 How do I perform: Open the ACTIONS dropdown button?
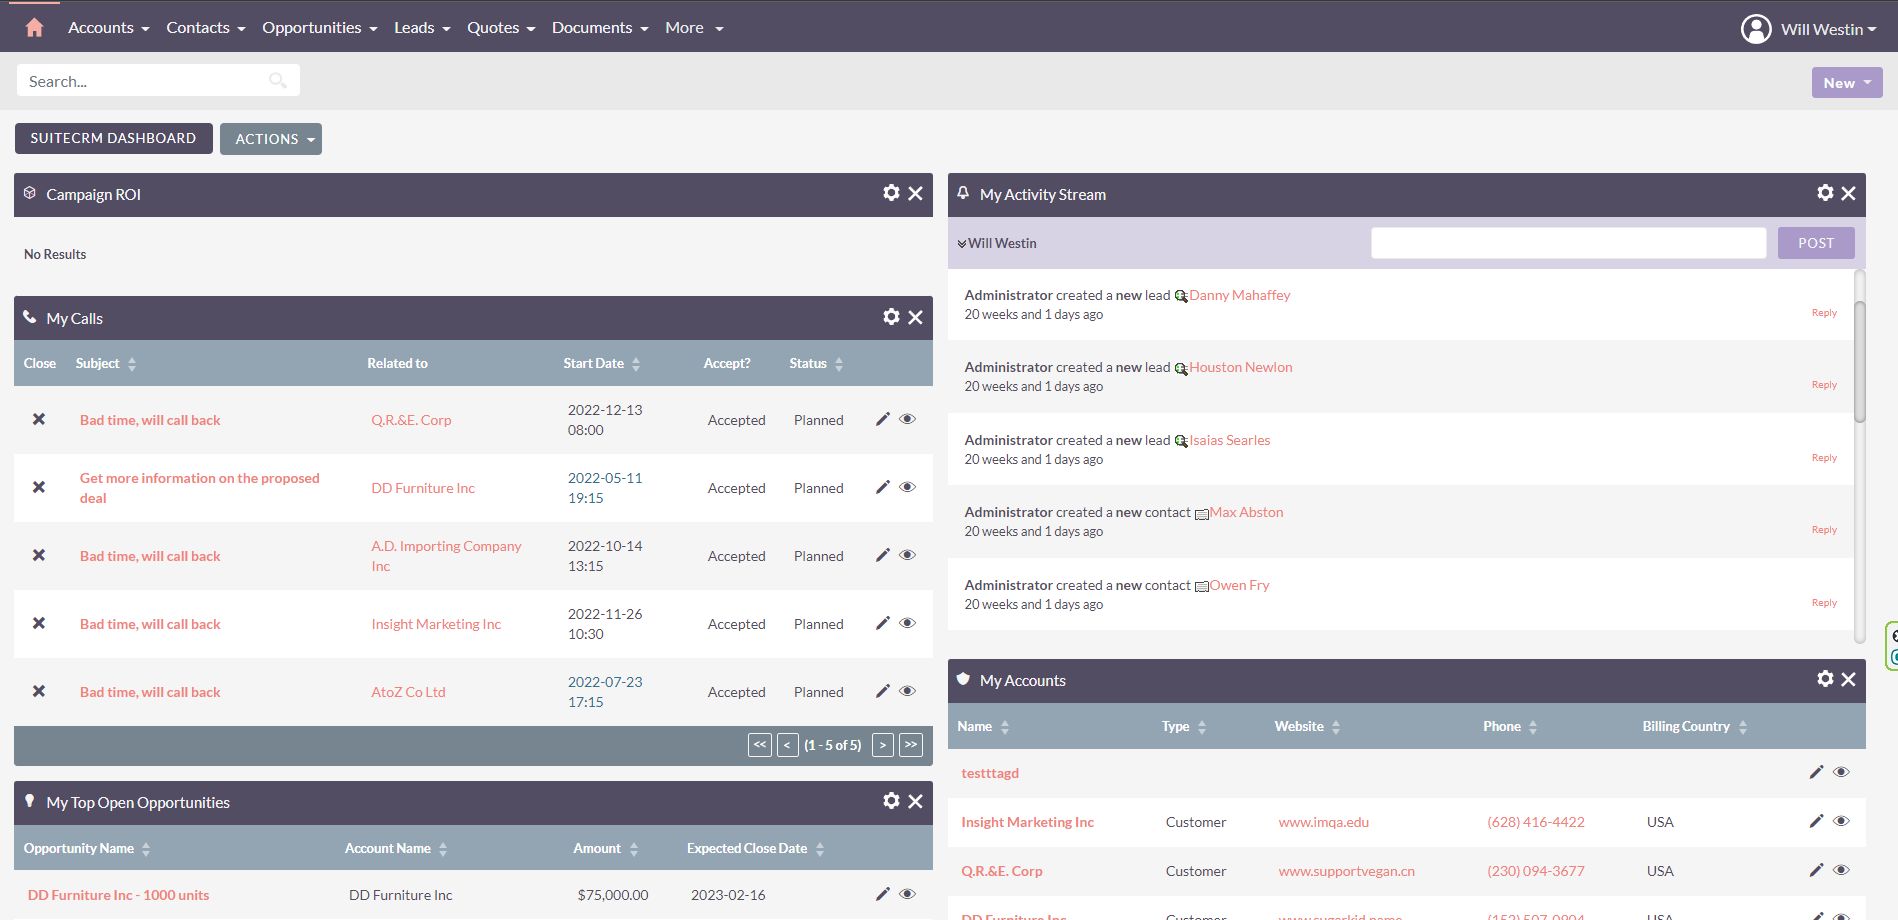271,139
